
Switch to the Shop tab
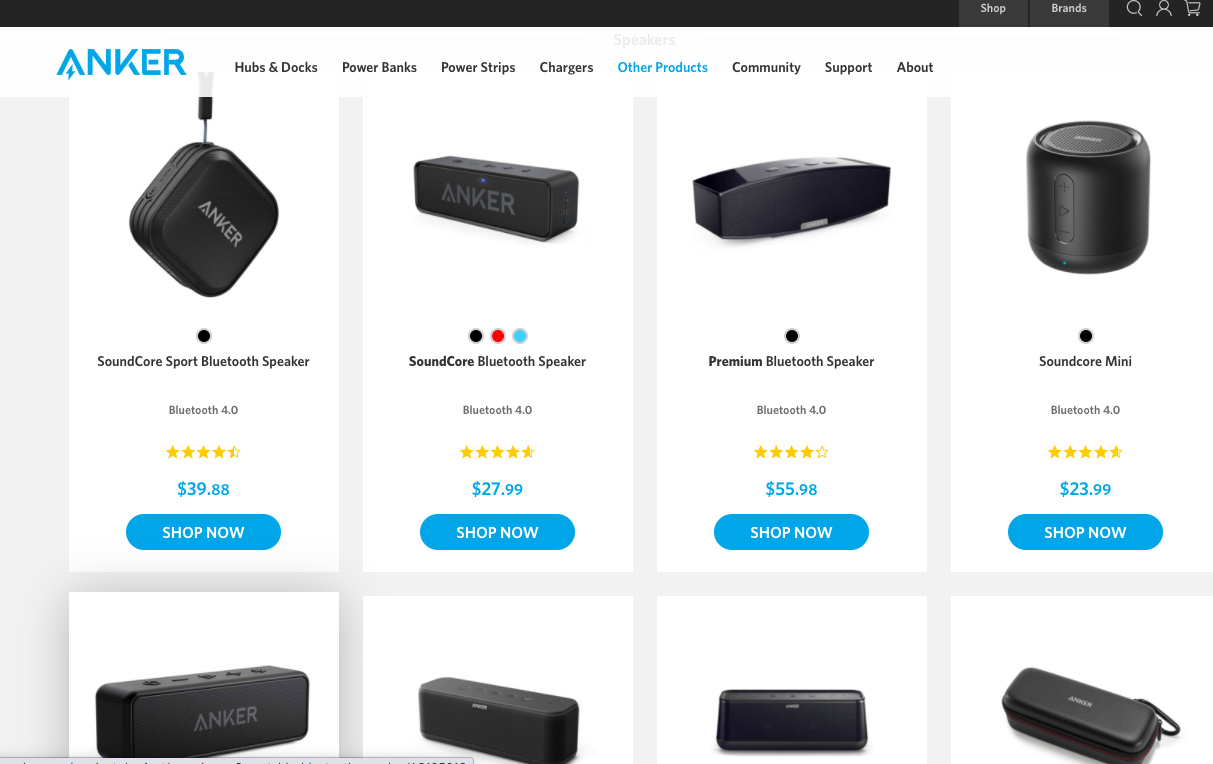[x=993, y=9]
